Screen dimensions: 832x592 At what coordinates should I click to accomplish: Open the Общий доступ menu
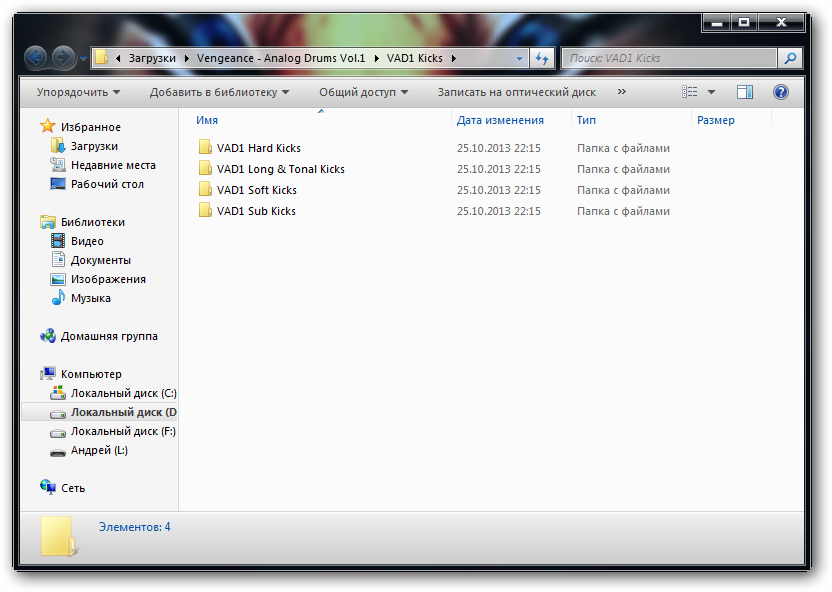coord(363,92)
